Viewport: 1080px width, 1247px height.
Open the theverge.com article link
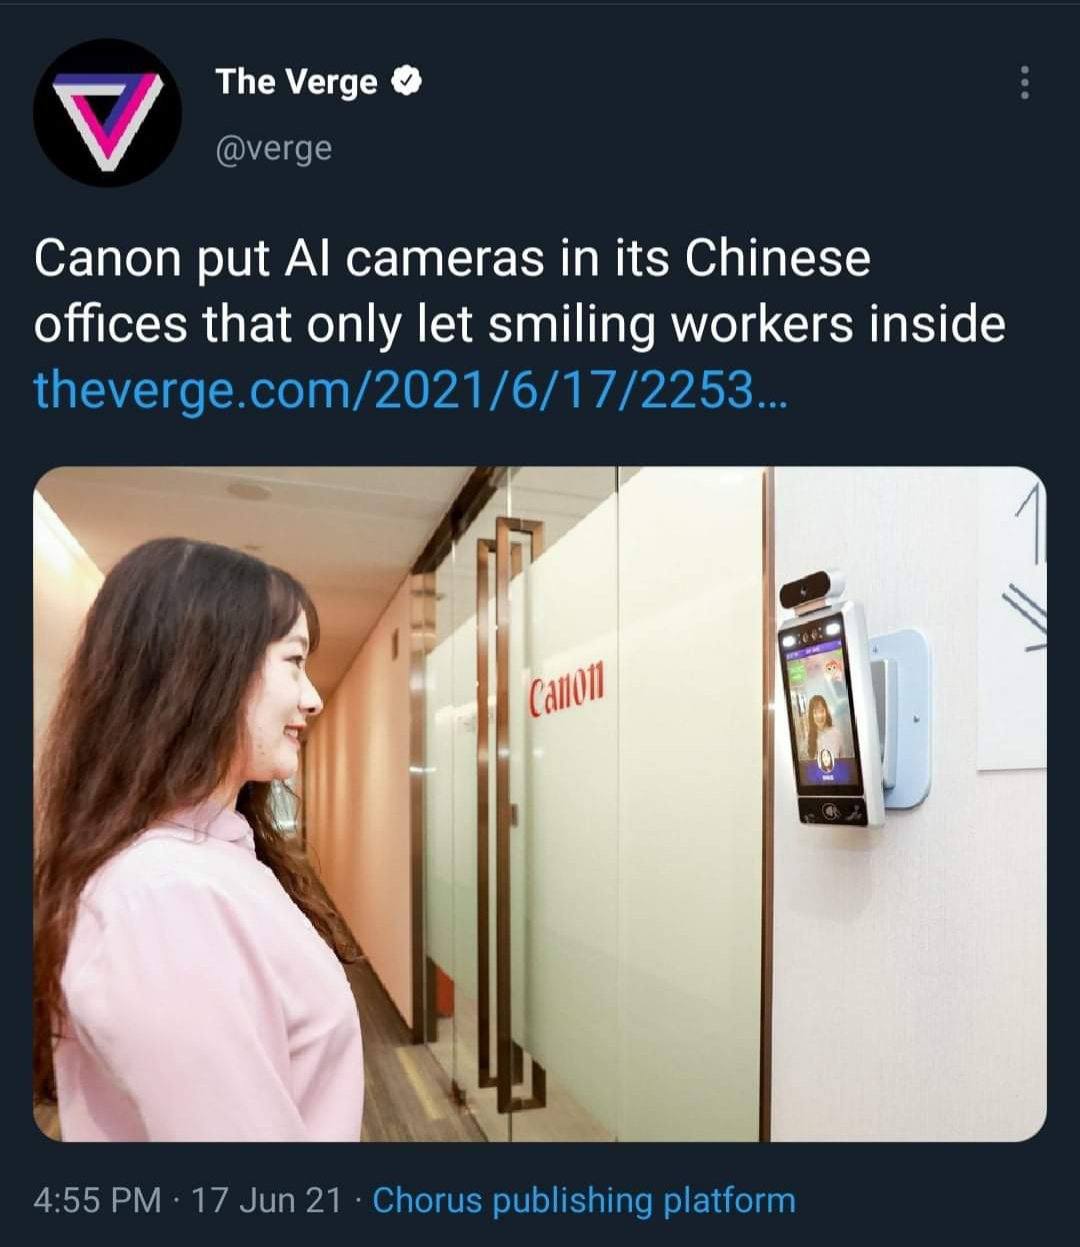[411, 391]
